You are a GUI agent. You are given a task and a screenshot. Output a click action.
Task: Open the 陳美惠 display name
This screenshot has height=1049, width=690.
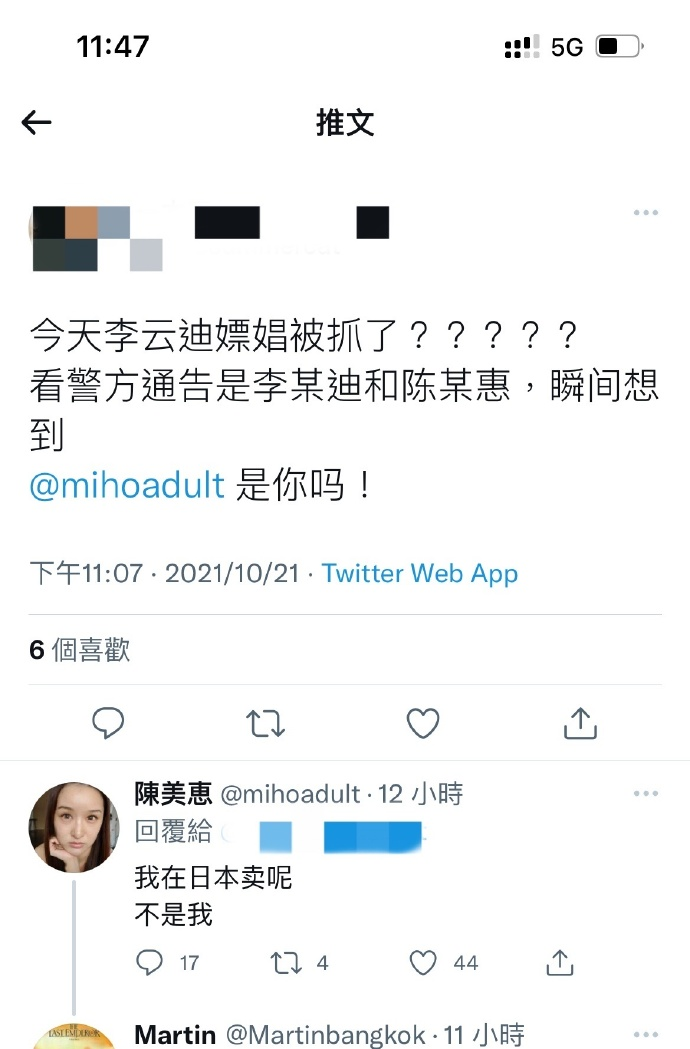[x=173, y=794]
